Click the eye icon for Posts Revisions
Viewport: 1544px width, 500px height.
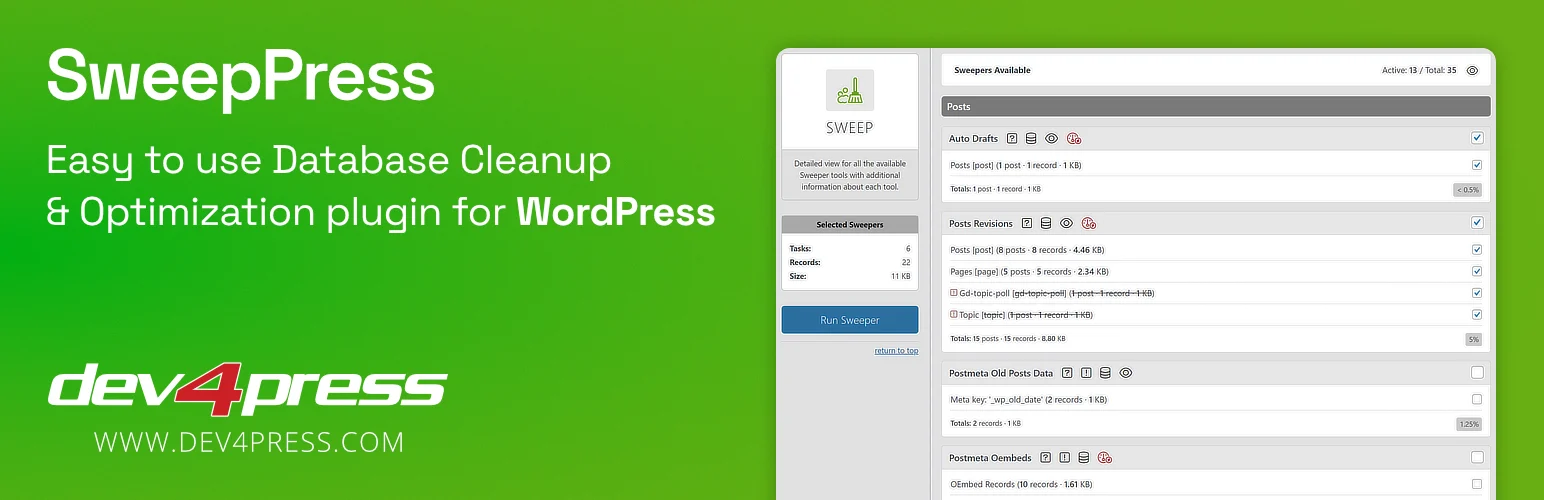click(x=1066, y=223)
